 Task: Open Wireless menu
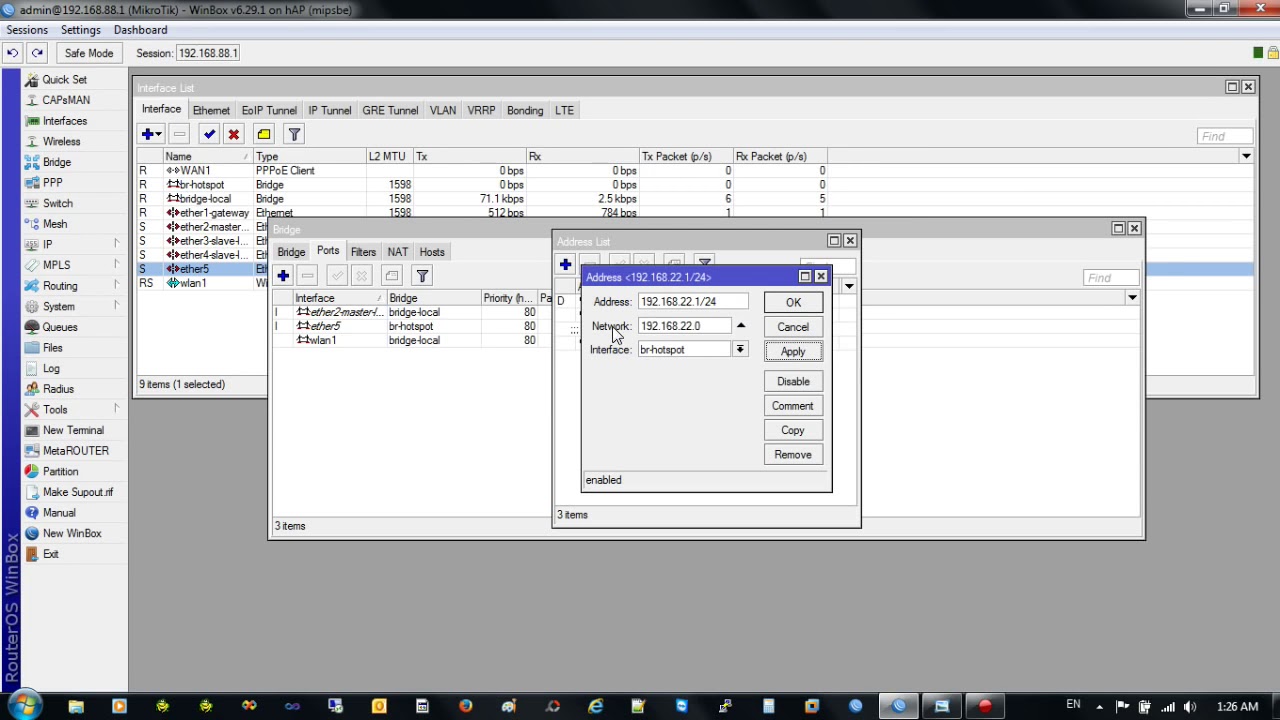coord(61,141)
